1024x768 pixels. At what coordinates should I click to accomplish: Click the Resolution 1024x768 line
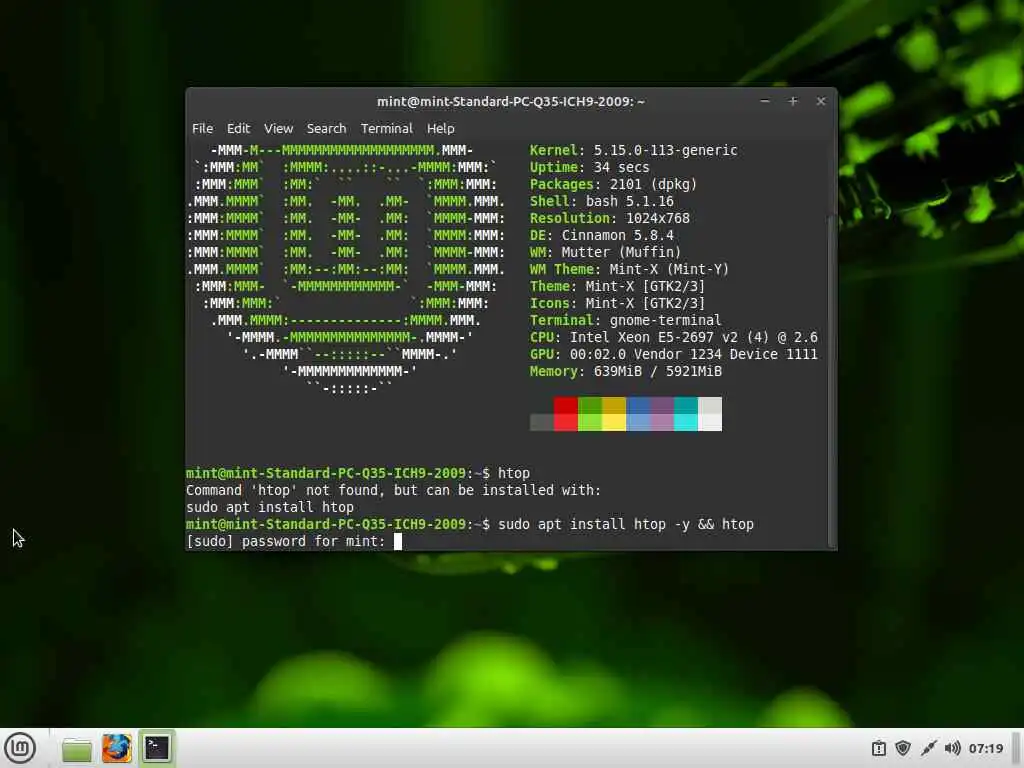[609, 218]
